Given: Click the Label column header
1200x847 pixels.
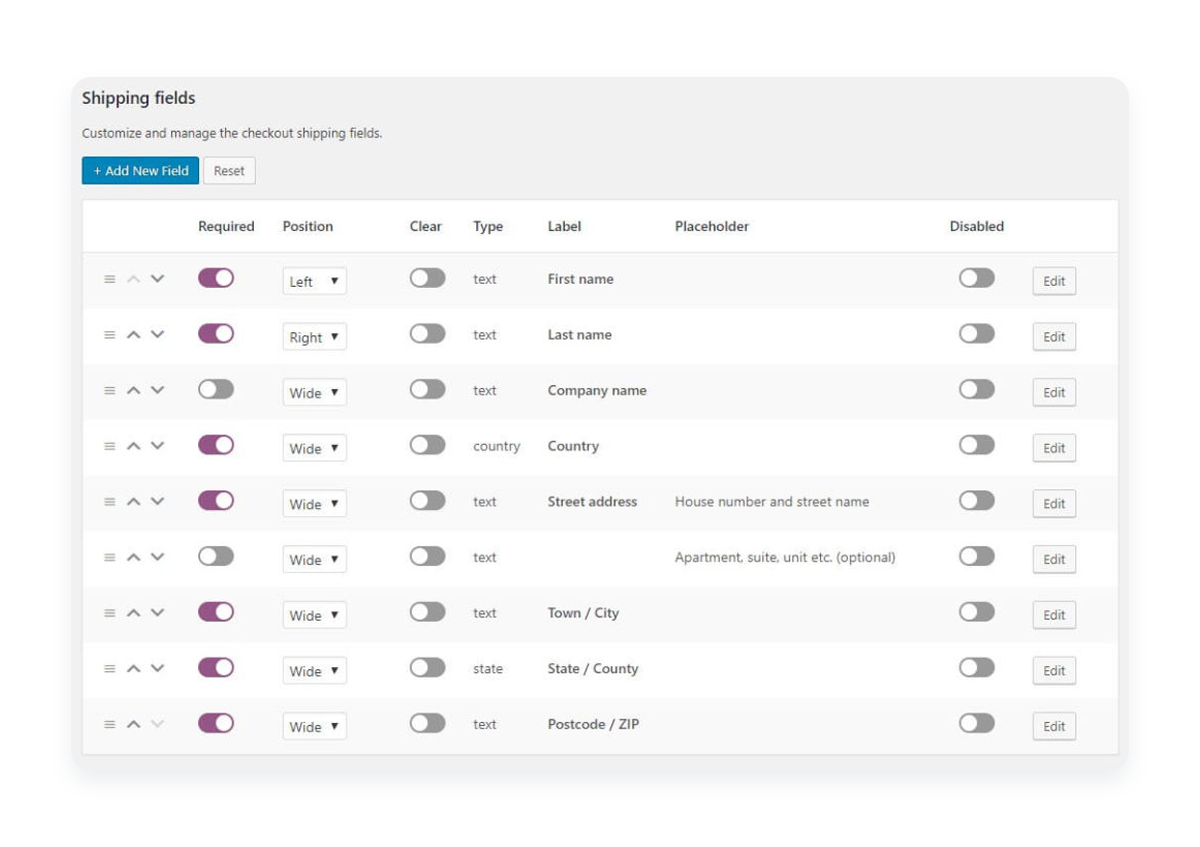Looking at the screenshot, I should tap(565, 226).
